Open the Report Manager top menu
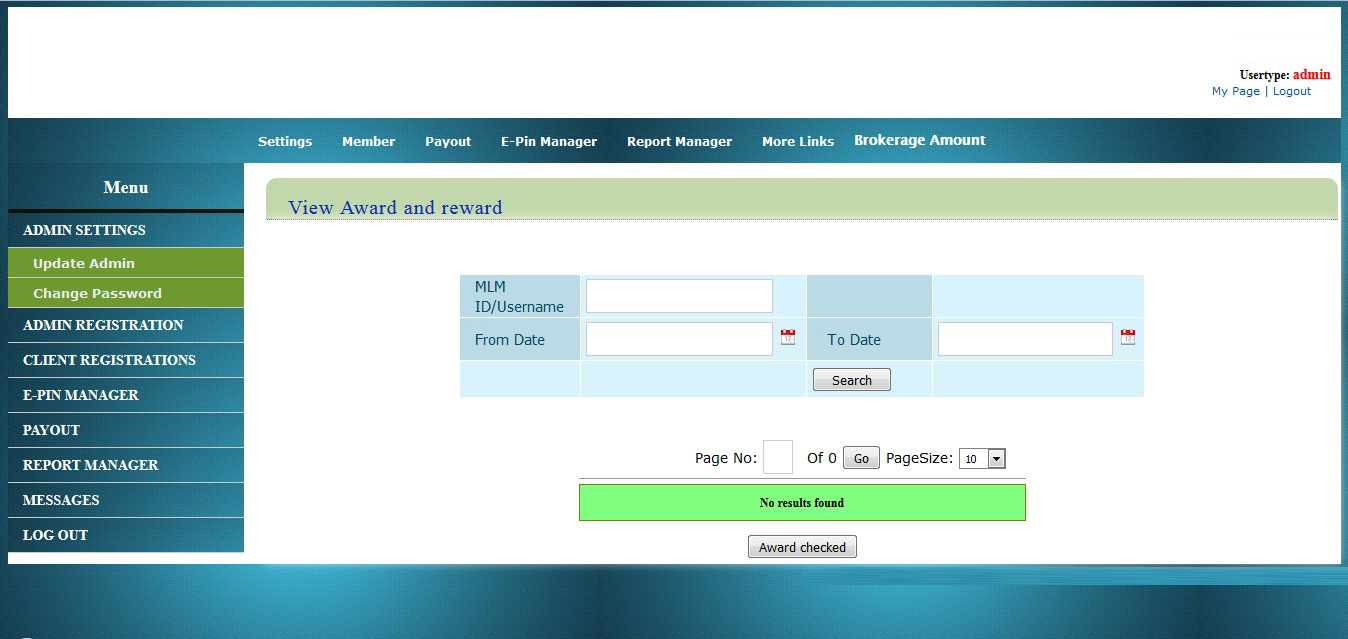Screen dimensions: 1348x639 679,142
